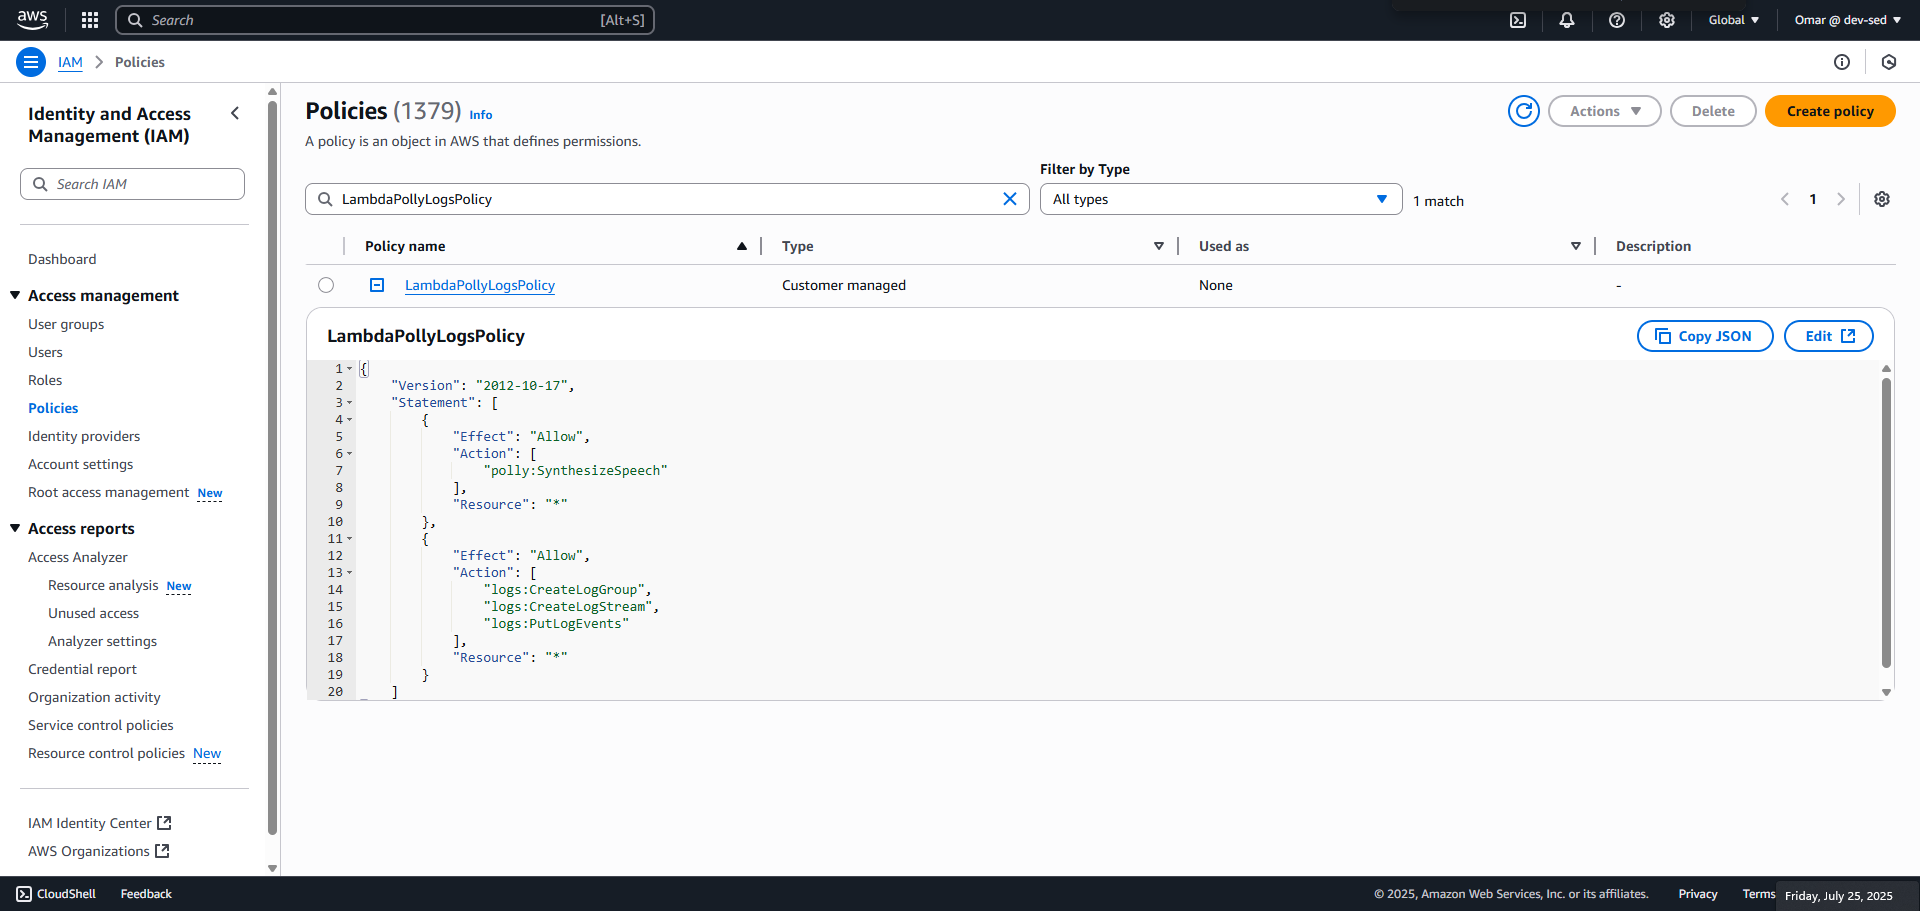The height and width of the screenshot is (911, 1920).
Task: Collapse the IAM sidebar with arrow icon
Action: click(x=235, y=113)
